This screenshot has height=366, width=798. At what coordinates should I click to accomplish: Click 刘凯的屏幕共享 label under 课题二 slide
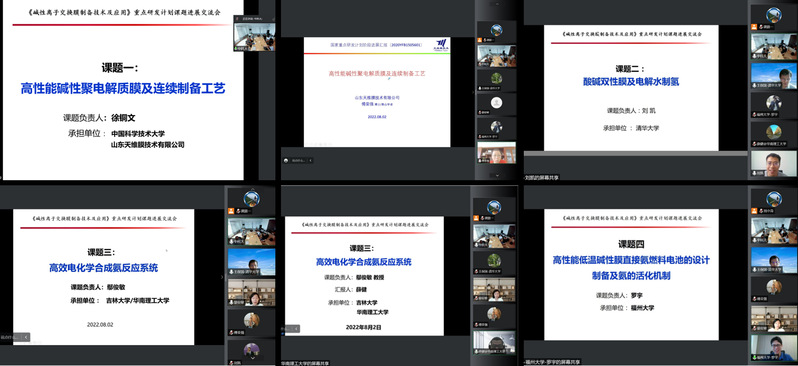(542, 178)
